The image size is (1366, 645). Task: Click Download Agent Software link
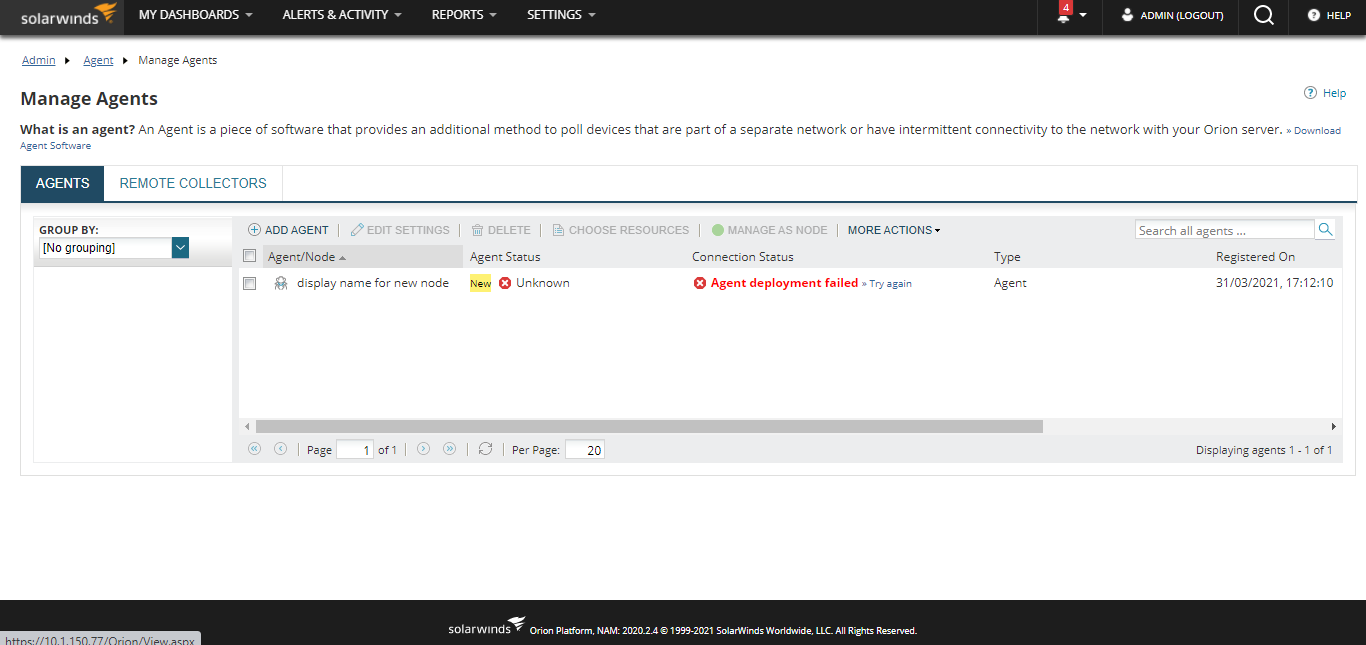(x=1317, y=130)
